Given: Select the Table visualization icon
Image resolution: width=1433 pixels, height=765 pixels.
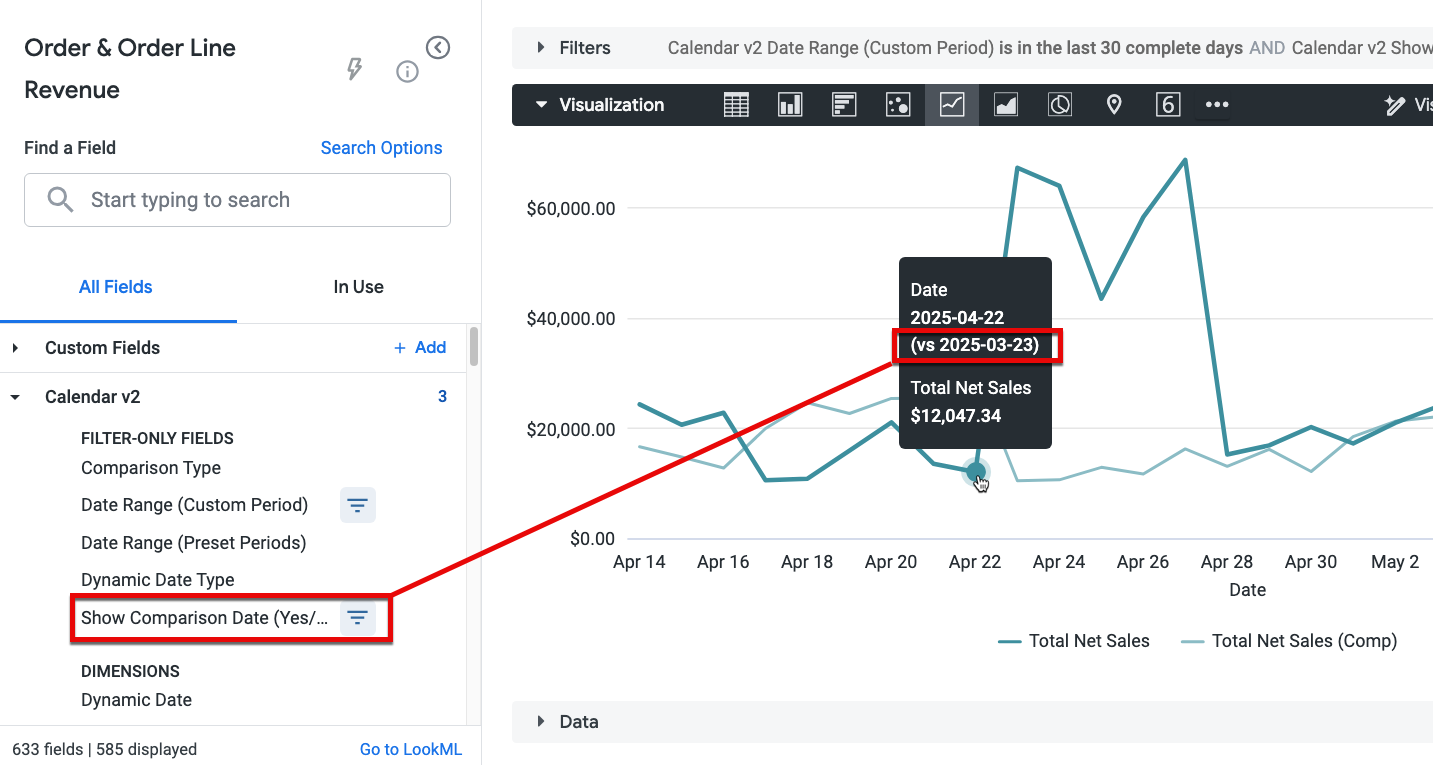Looking at the screenshot, I should pyautogui.click(x=736, y=105).
